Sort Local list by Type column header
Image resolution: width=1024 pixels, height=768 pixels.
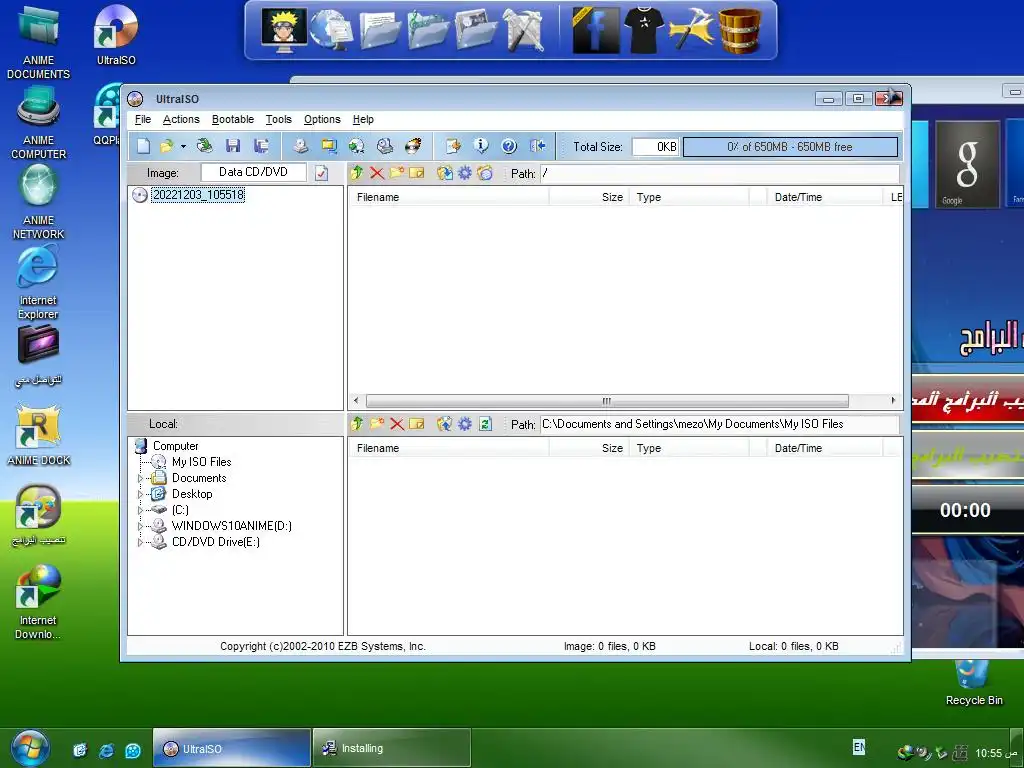point(688,448)
